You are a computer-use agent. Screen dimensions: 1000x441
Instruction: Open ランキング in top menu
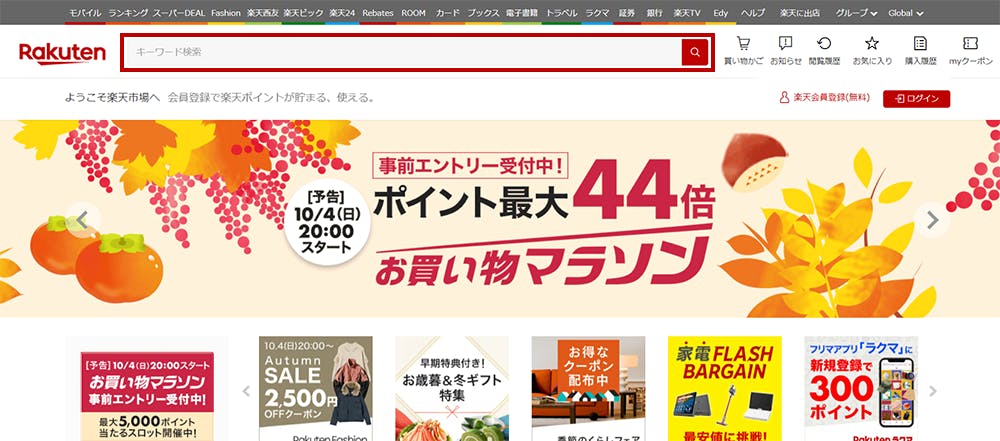128,13
